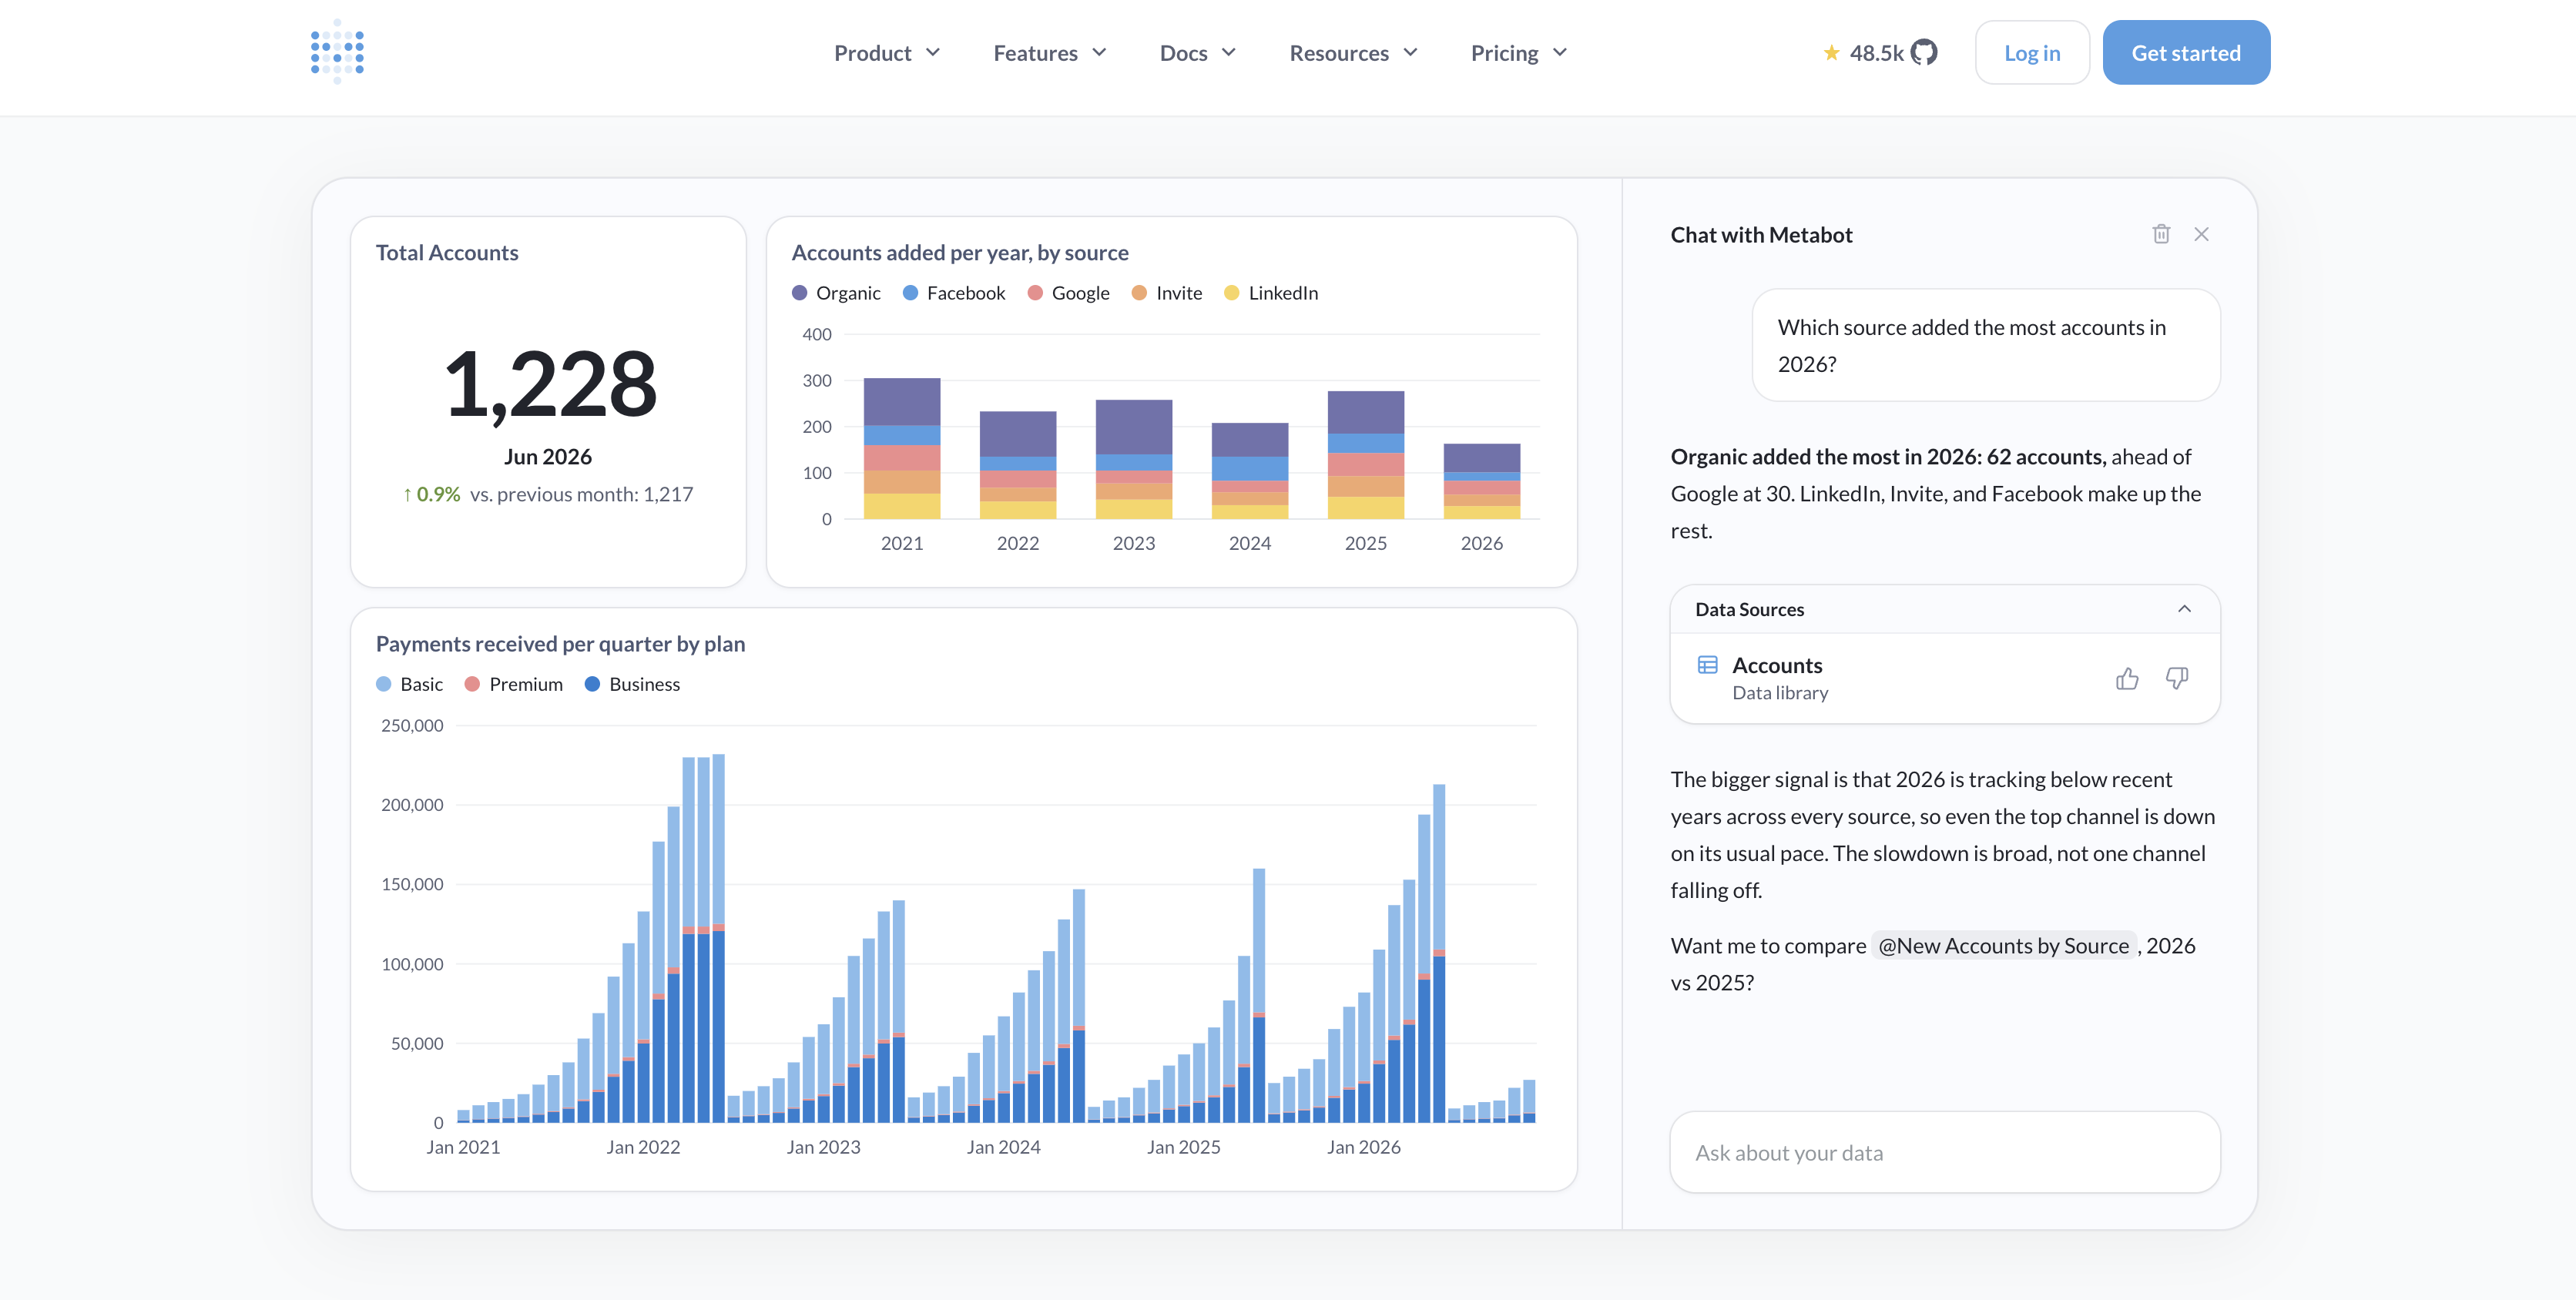Screen dimensions: 2576x1300
Task: Expand the Resources dropdown menu
Action: tap(1353, 53)
